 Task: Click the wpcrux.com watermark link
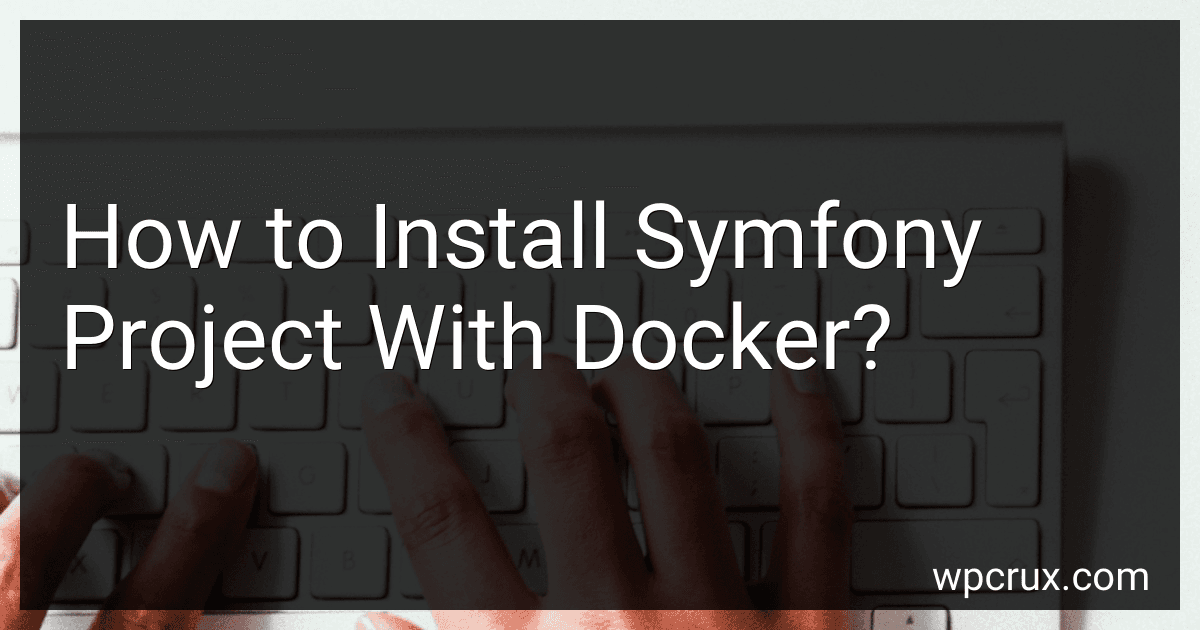click(x=1040, y=578)
